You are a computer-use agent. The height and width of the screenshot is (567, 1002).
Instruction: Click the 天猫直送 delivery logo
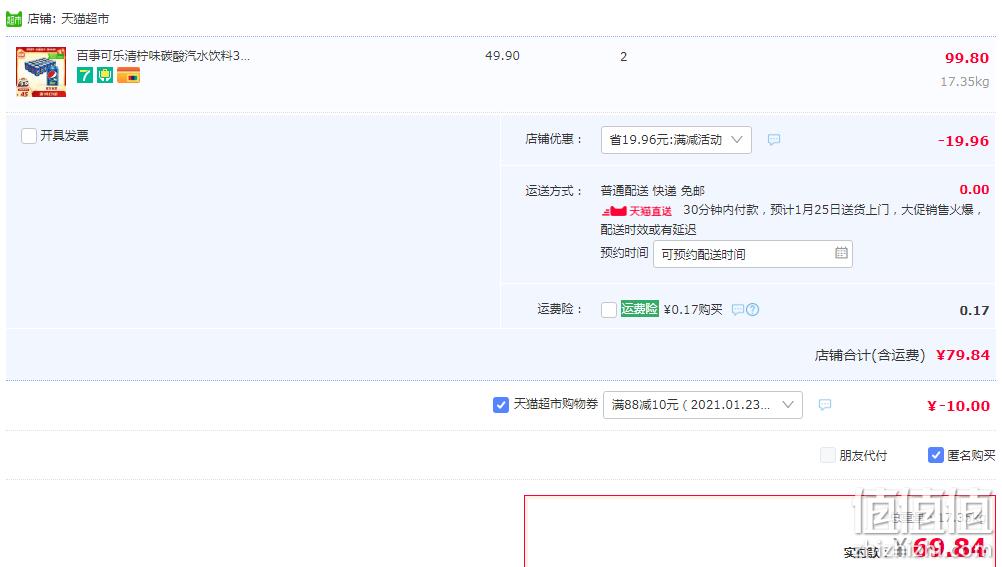coord(636,211)
